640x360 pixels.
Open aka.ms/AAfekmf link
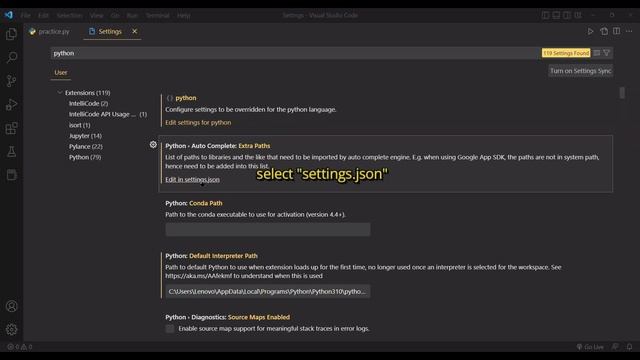click(198, 276)
